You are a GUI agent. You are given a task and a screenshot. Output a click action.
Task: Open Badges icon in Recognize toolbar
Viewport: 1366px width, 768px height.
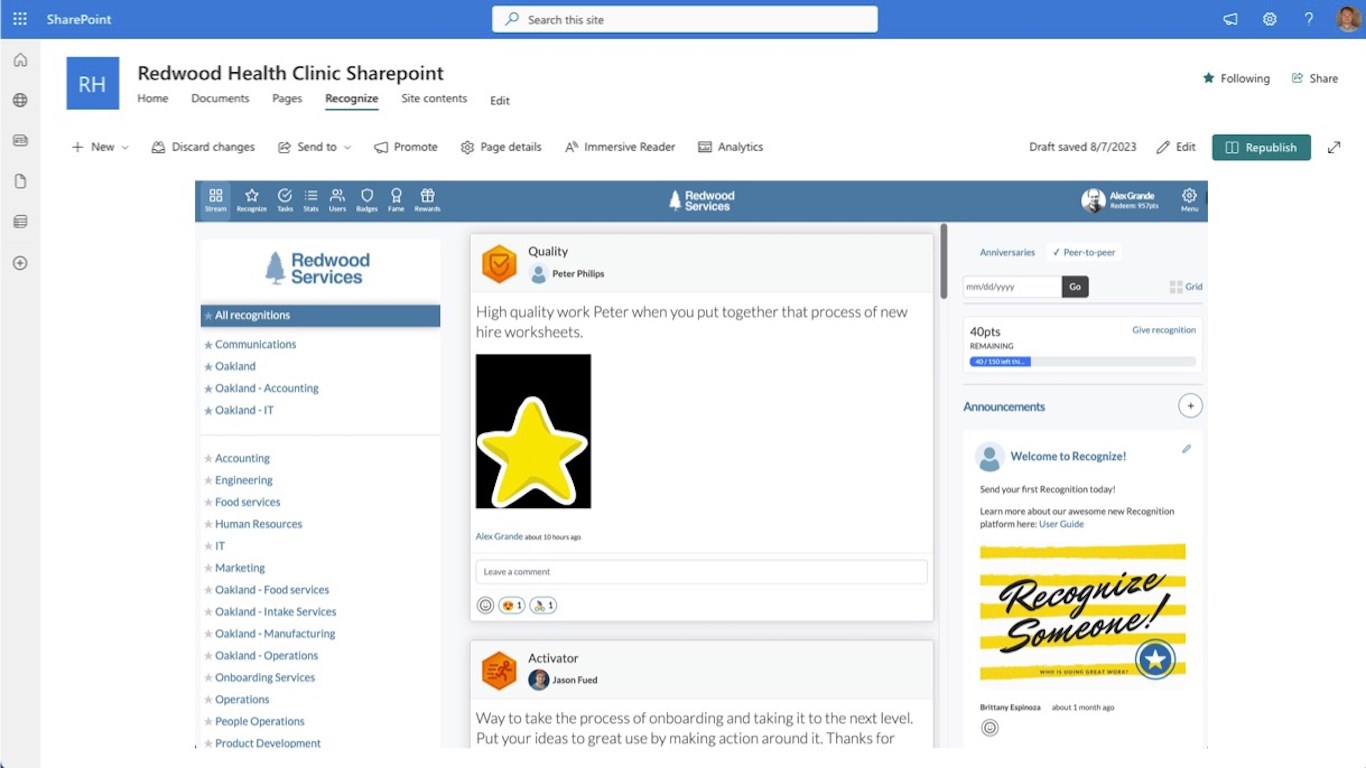point(367,200)
